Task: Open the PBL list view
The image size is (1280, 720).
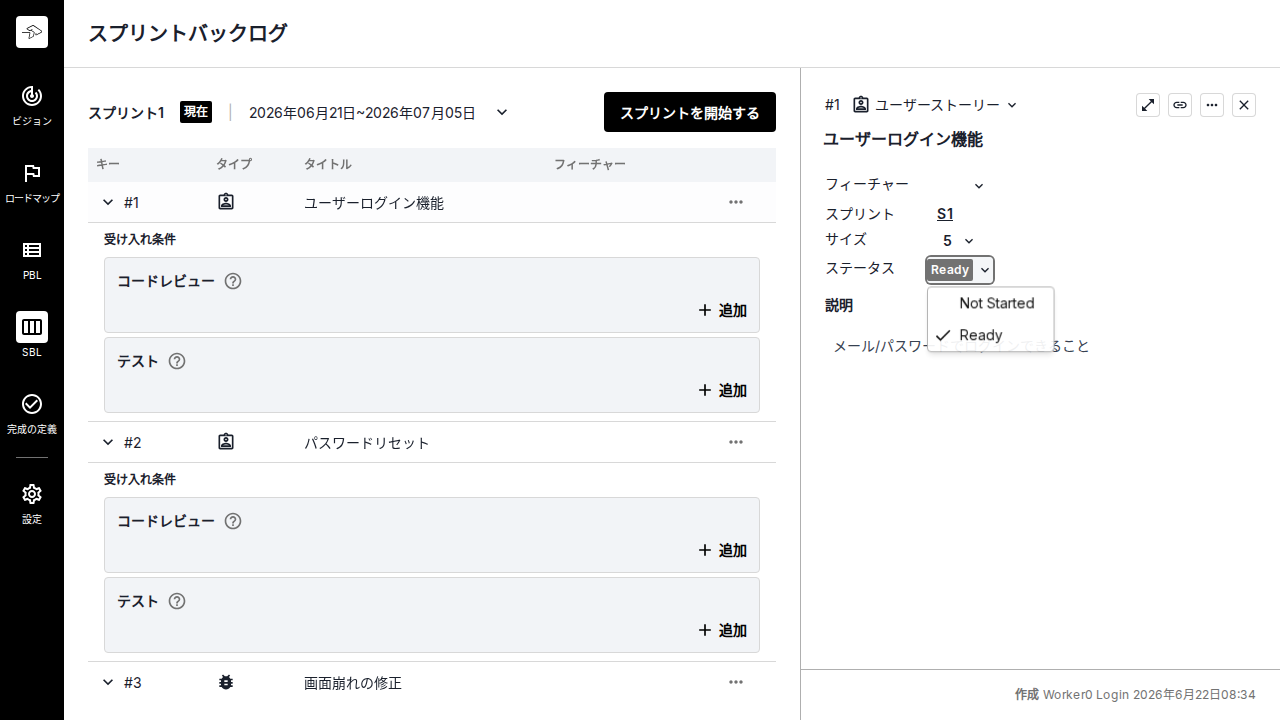Action: [x=32, y=259]
